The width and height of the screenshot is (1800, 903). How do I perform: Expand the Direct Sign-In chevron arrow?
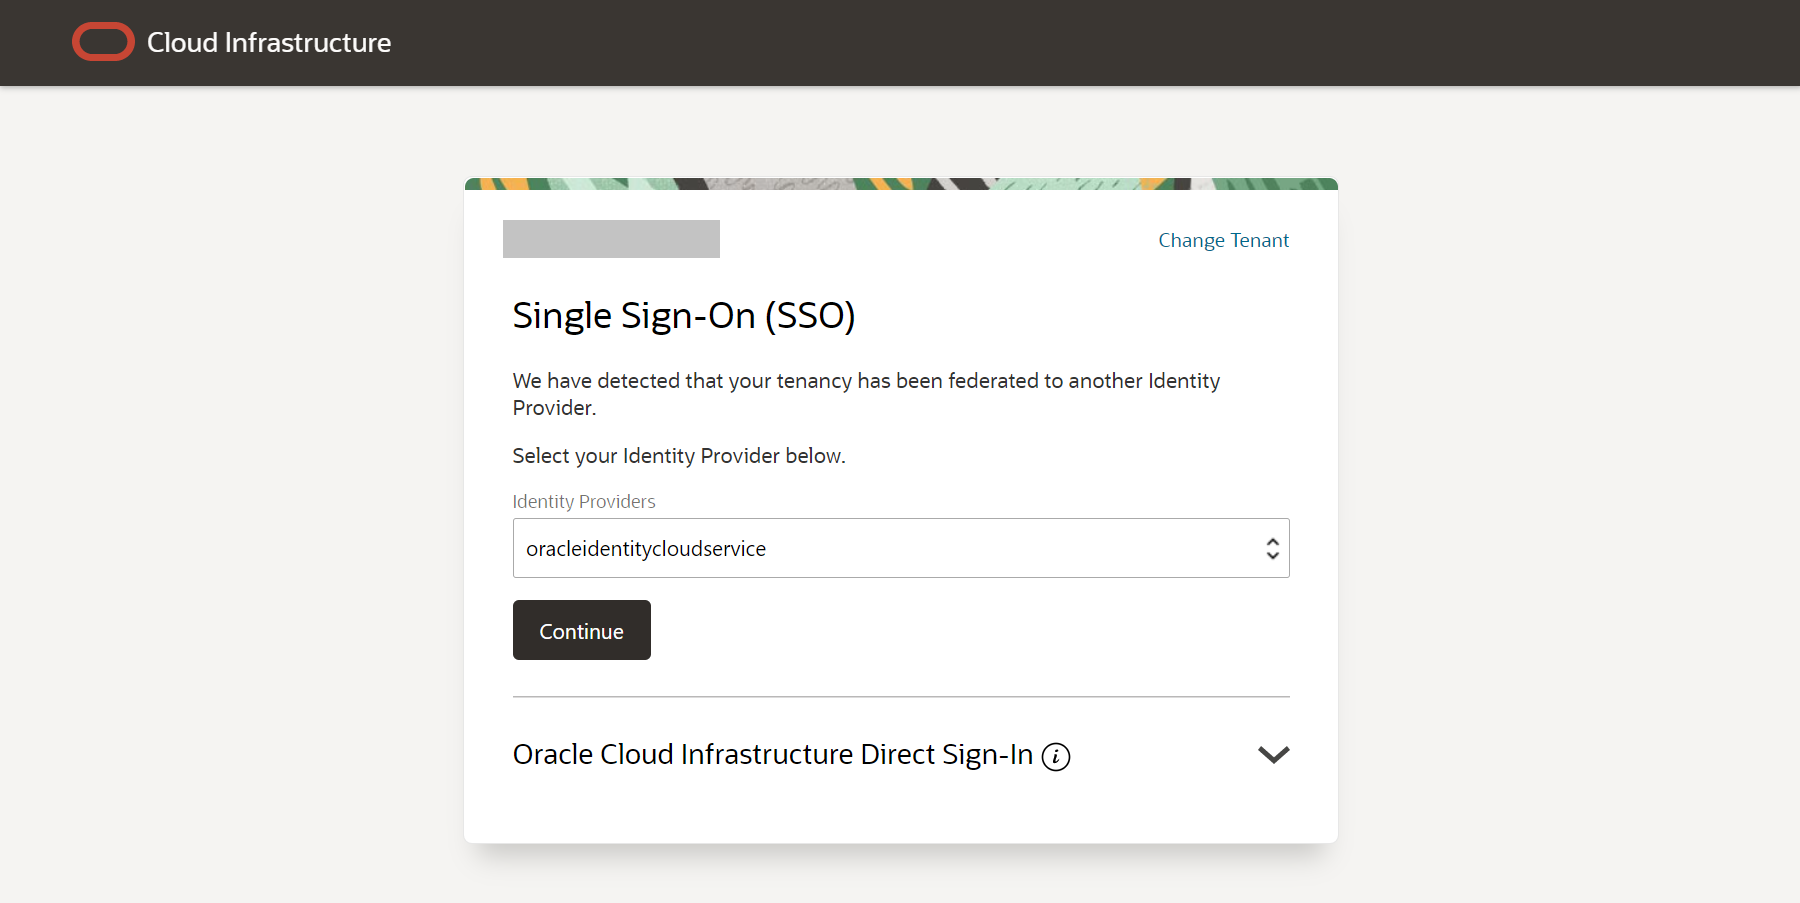1273,755
